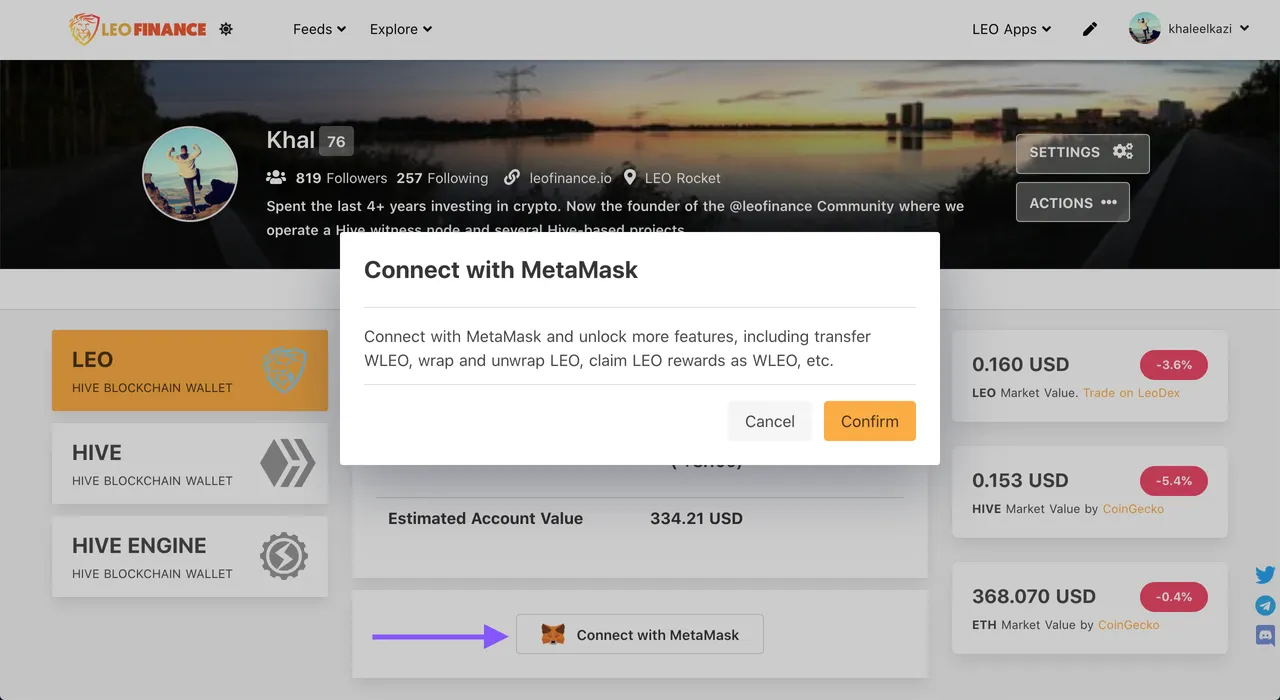Open the Telegram social icon

click(1265, 605)
